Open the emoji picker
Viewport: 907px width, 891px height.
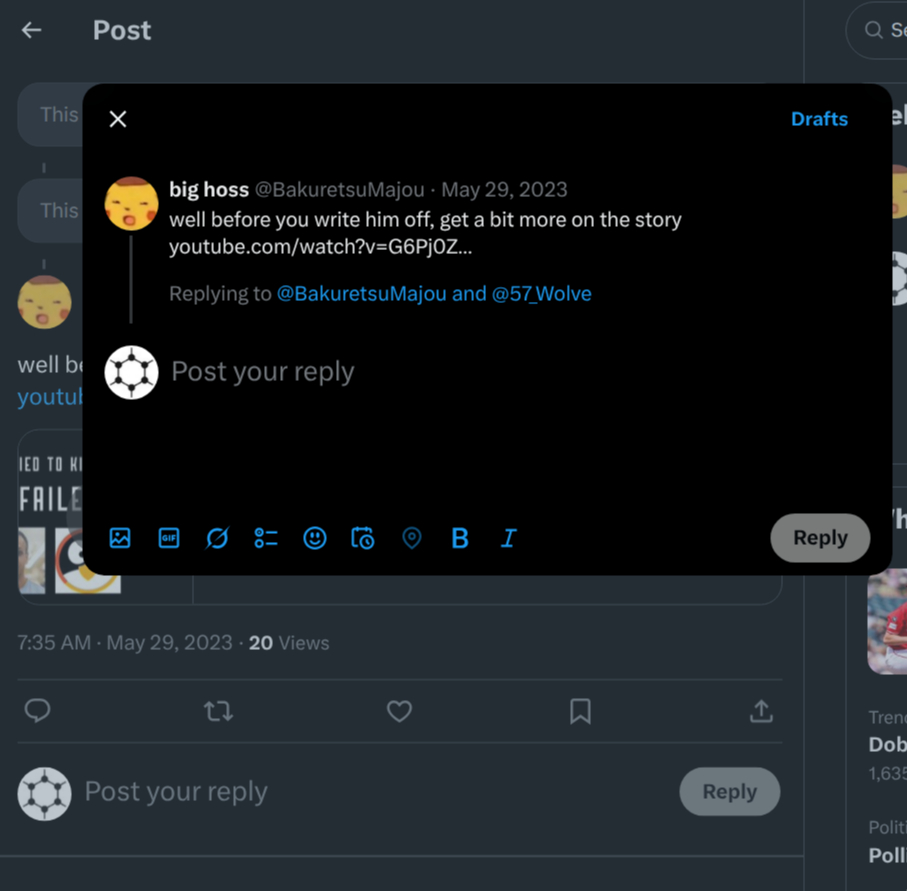(x=315, y=538)
